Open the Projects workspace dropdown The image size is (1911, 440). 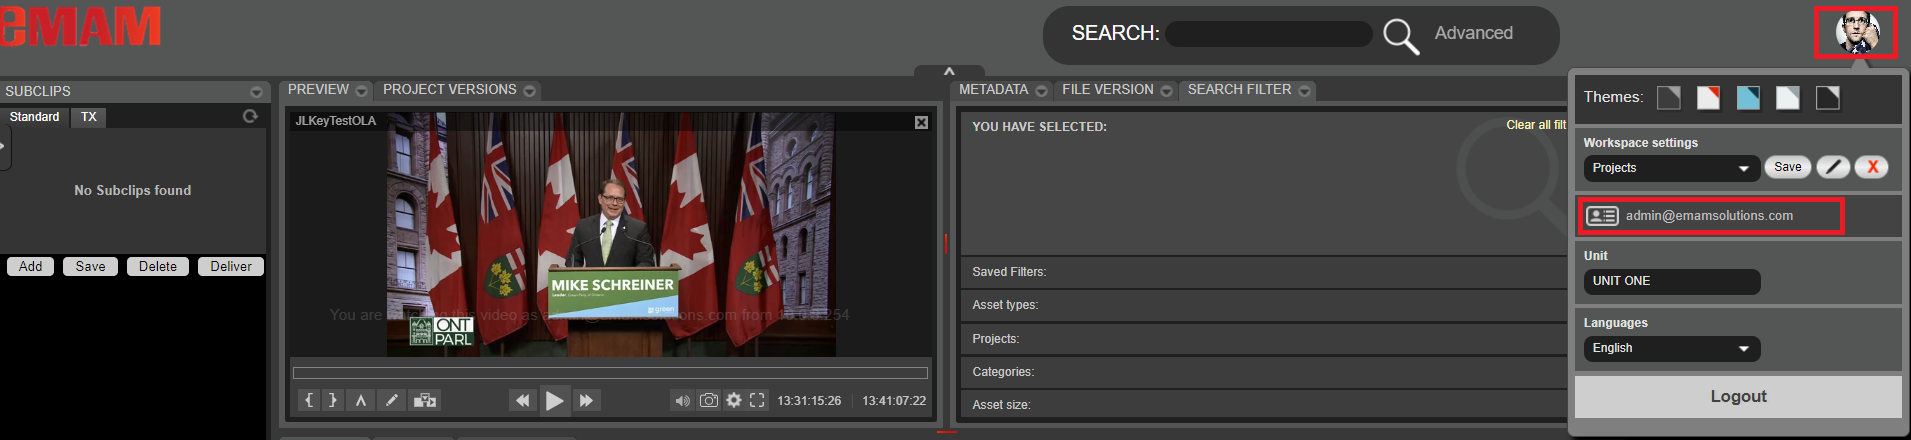[x=1671, y=168]
